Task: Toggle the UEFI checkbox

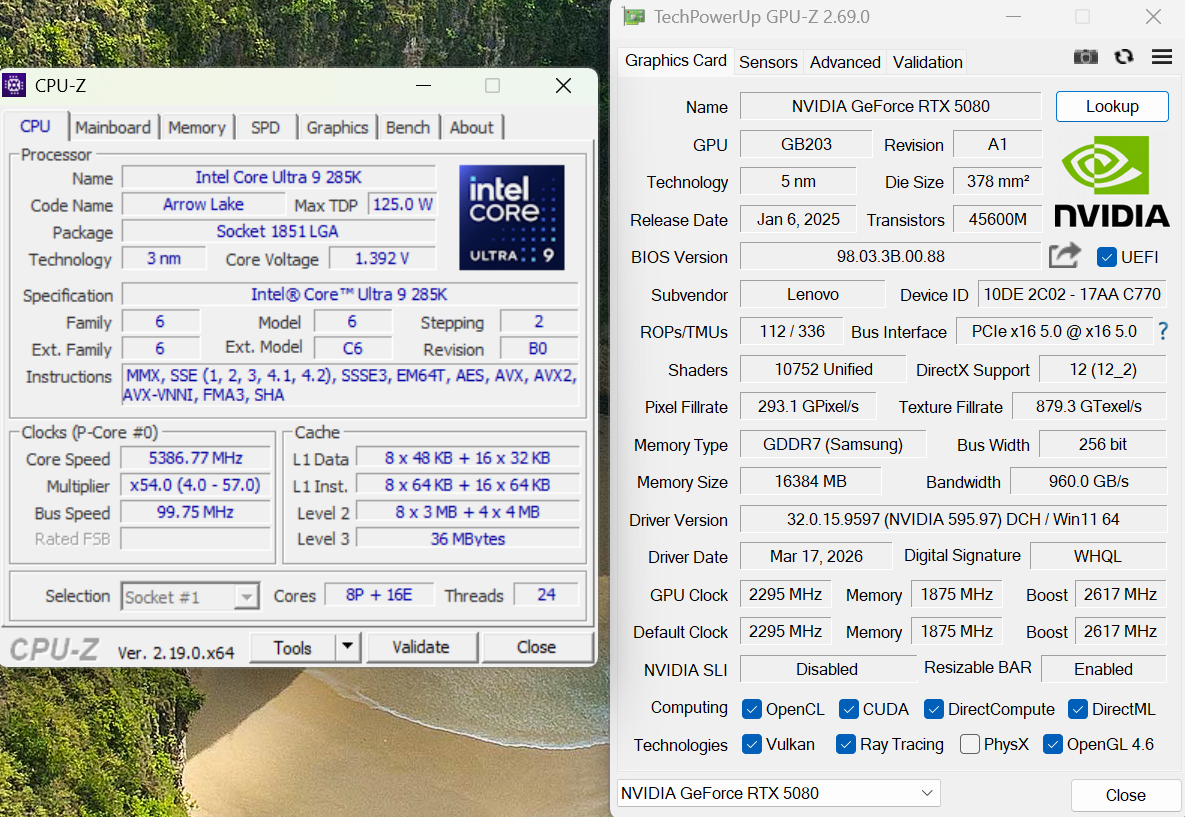Action: tap(1107, 257)
